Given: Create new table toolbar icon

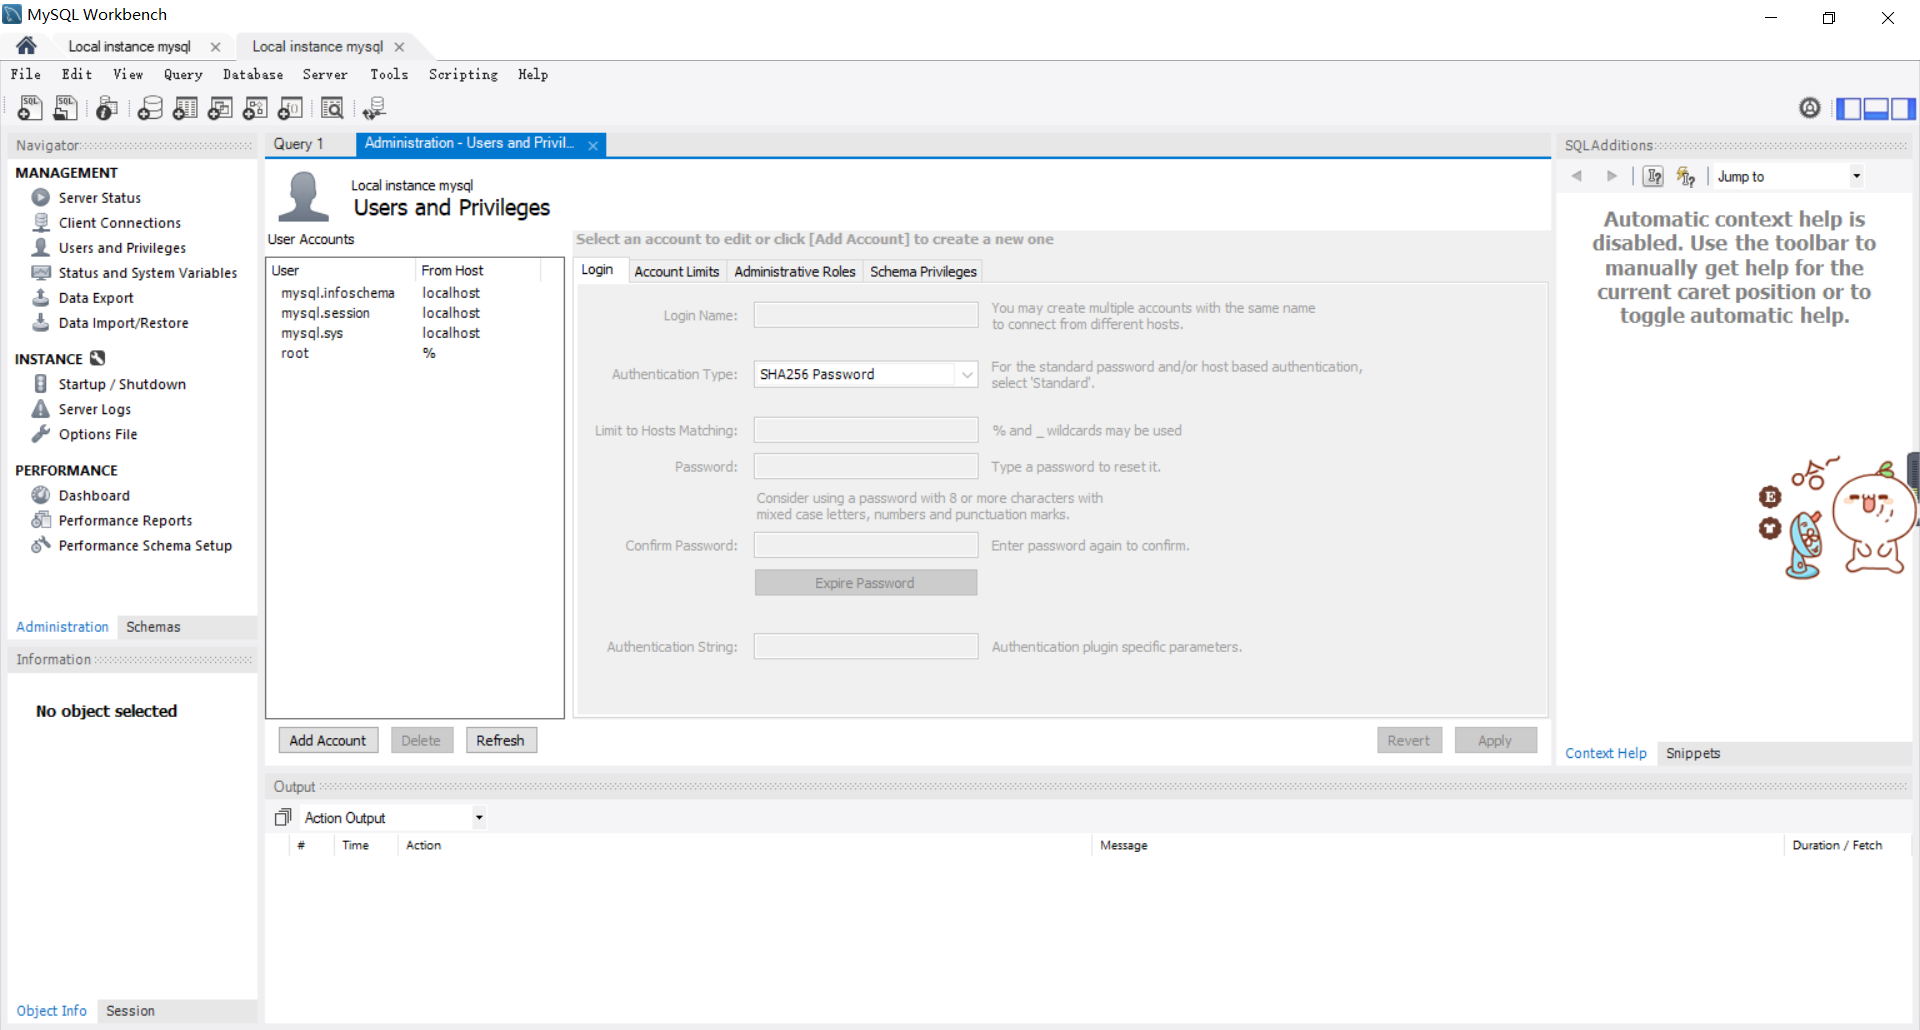Looking at the screenshot, I should click(185, 108).
